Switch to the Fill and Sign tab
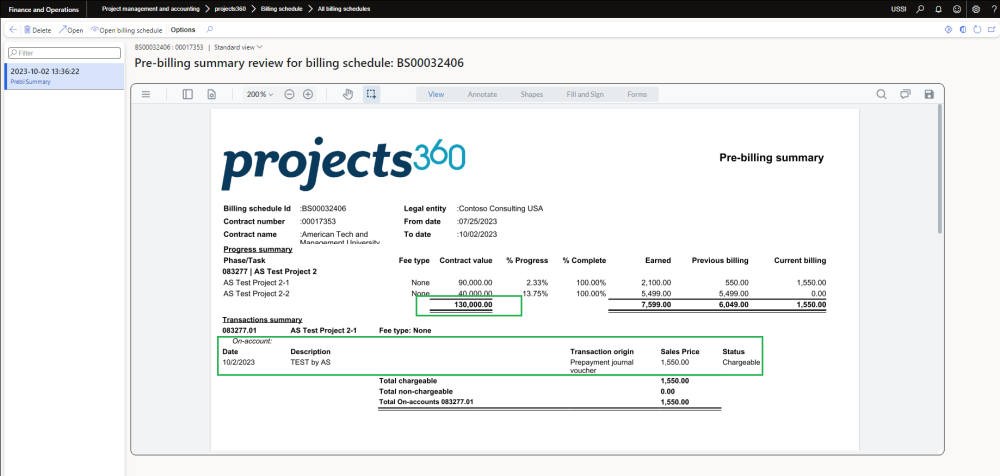This screenshot has height=476, width=1000. pos(584,94)
